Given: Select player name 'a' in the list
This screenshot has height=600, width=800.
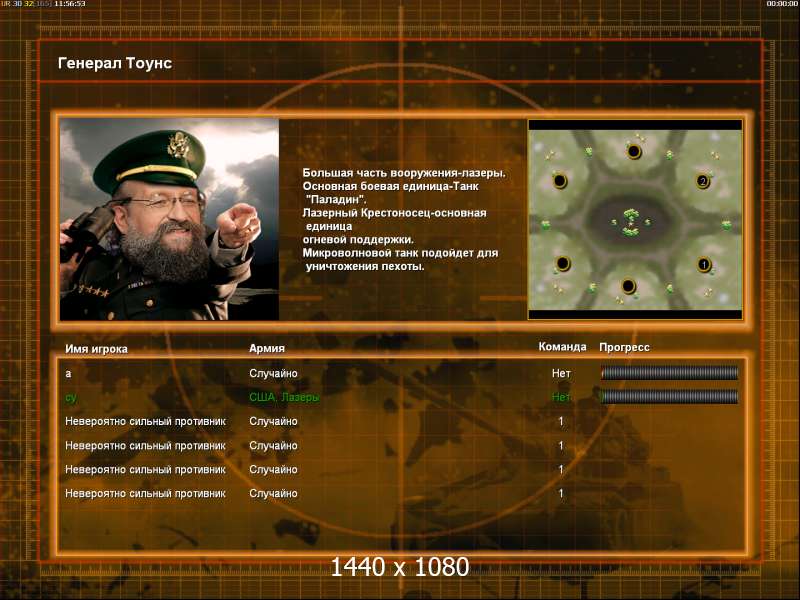Looking at the screenshot, I should pos(68,374).
